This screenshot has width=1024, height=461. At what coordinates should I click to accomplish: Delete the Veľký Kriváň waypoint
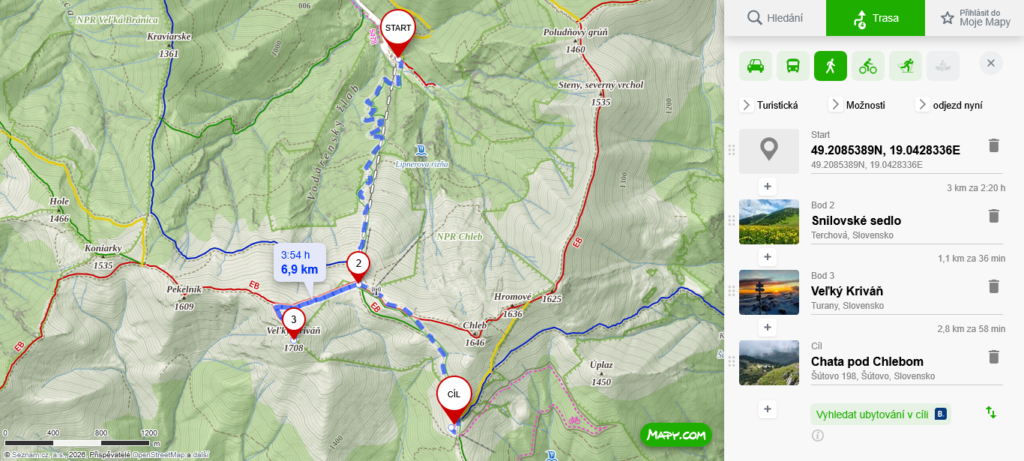point(993,286)
